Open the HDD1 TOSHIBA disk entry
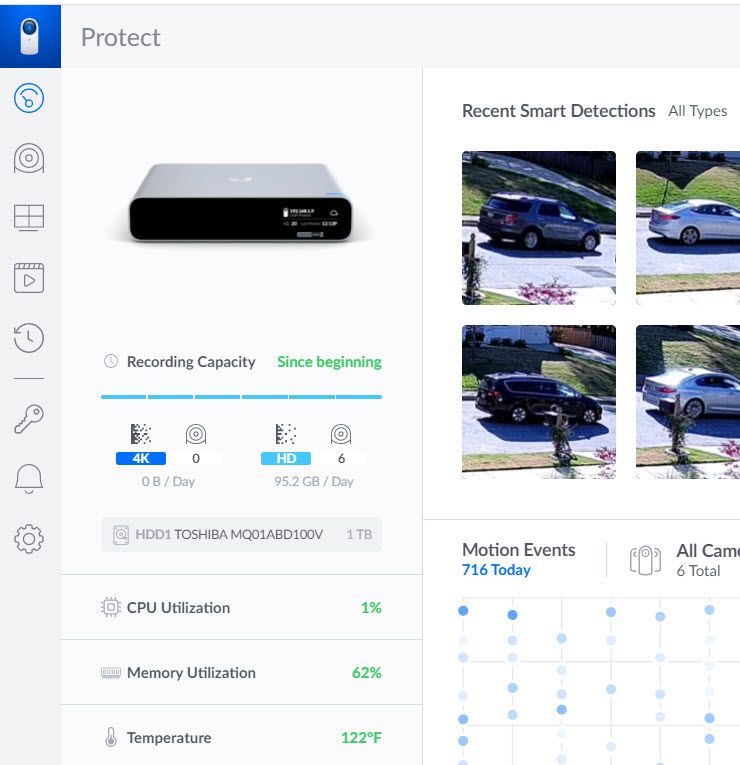The width and height of the screenshot is (740, 765). click(241, 535)
